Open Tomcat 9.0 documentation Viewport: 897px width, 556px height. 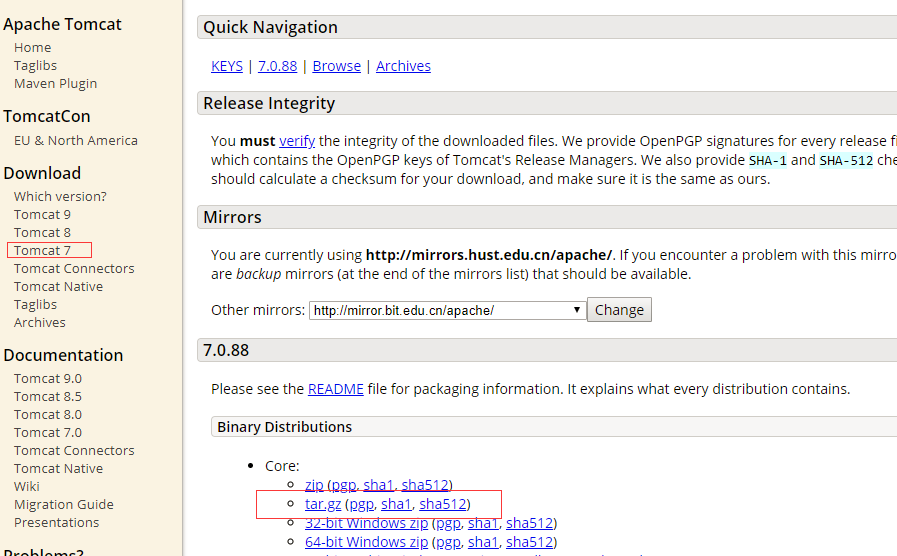click(x=48, y=379)
